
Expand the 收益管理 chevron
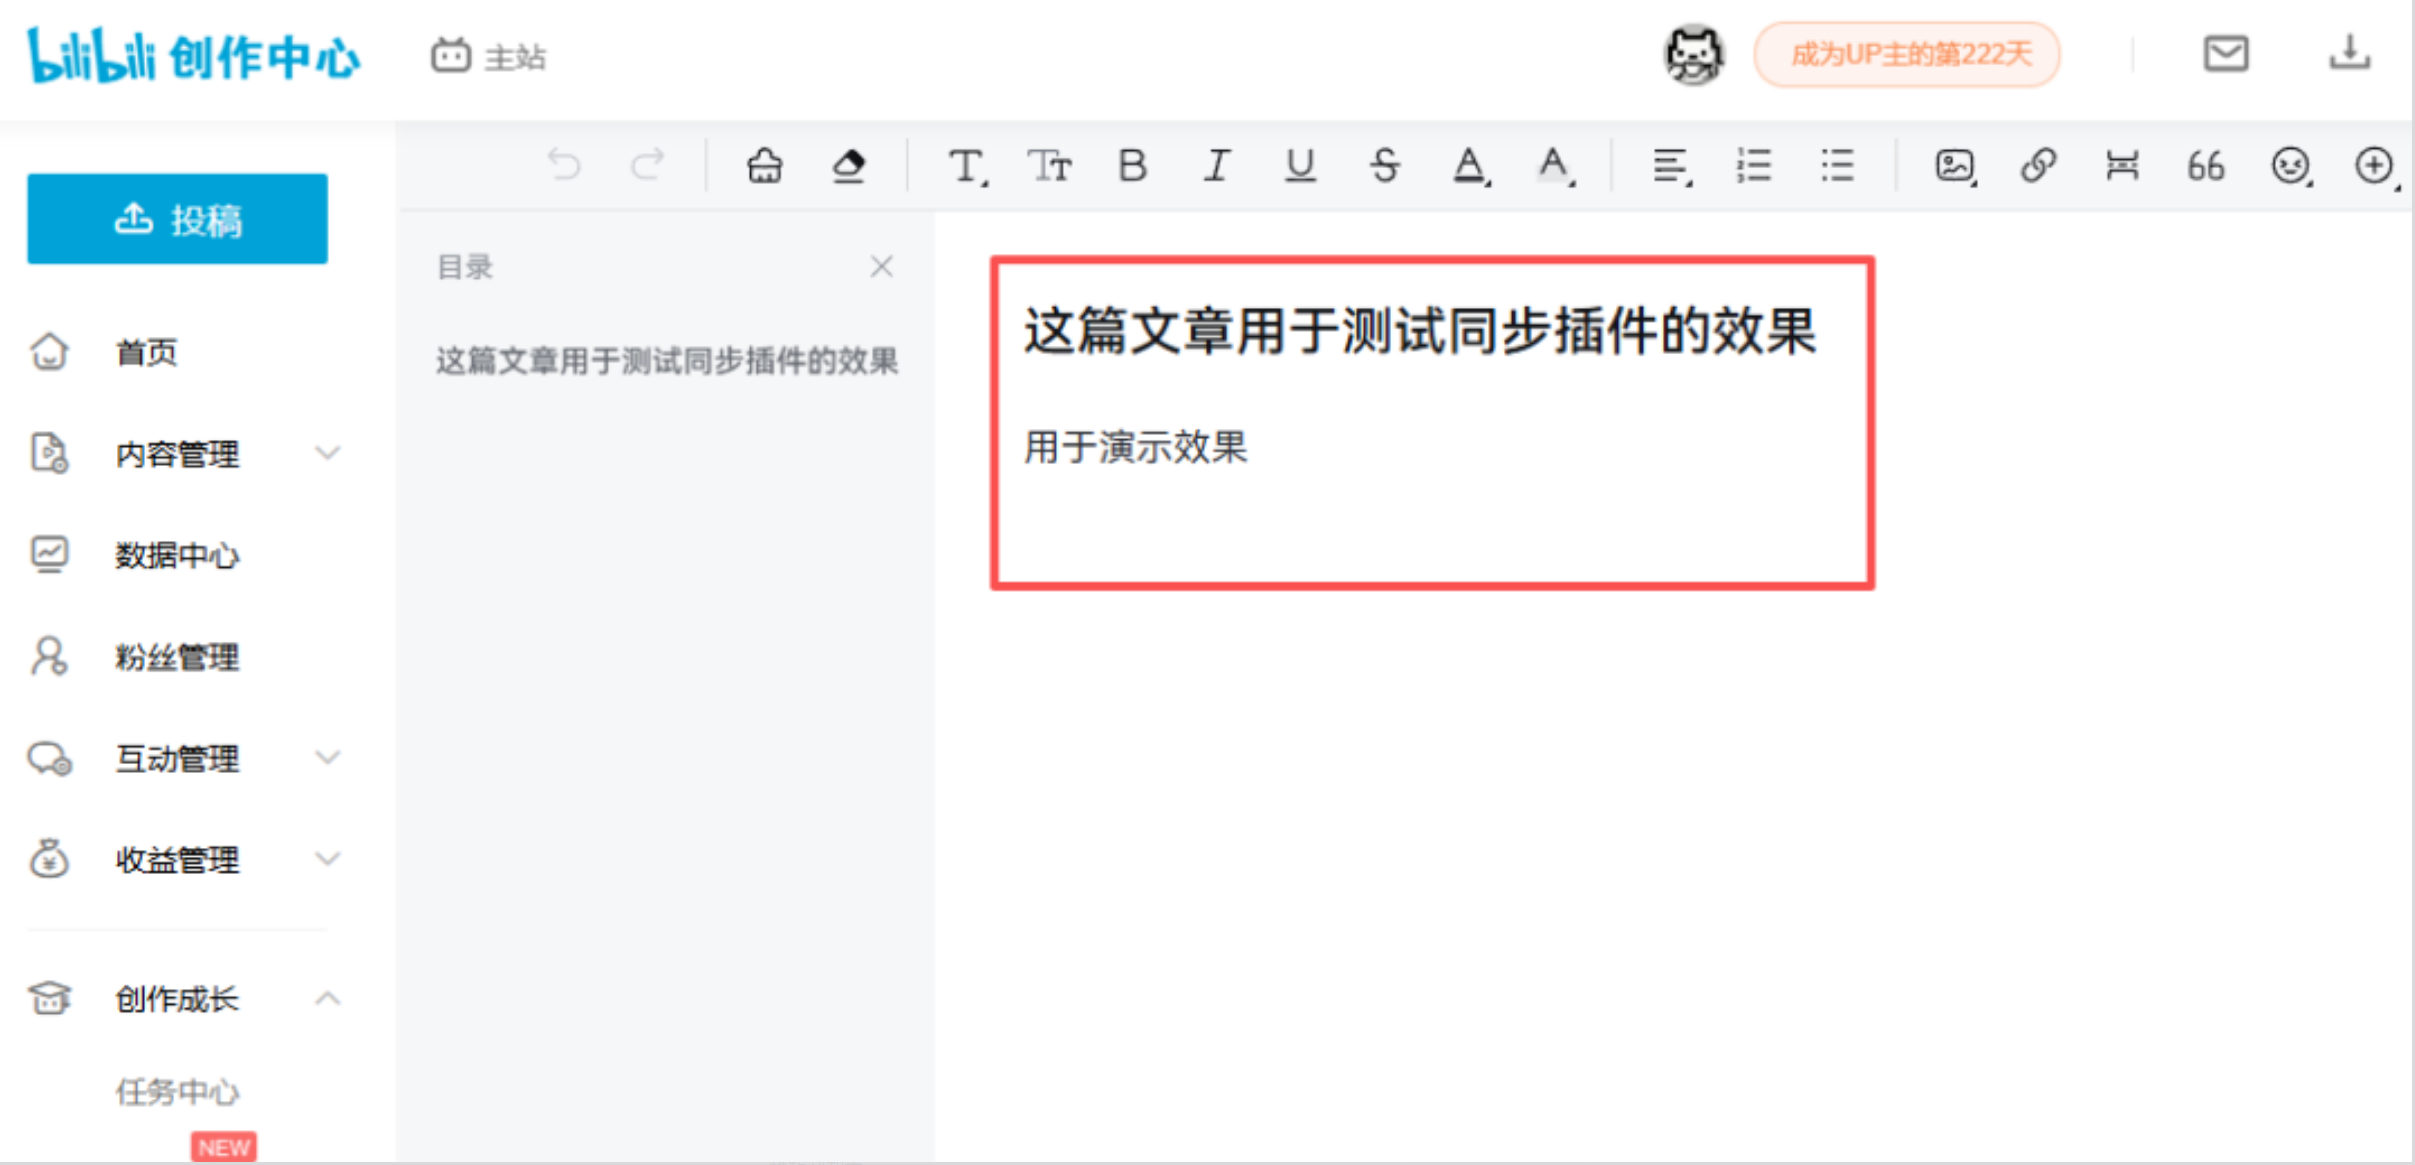pyautogui.click(x=328, y=858)
